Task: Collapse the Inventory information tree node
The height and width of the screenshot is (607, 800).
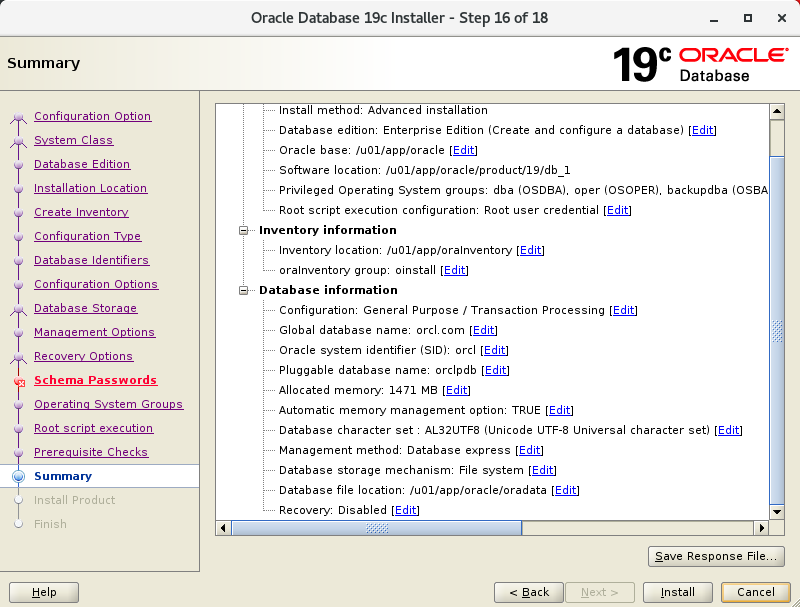Action: (243, 231)
